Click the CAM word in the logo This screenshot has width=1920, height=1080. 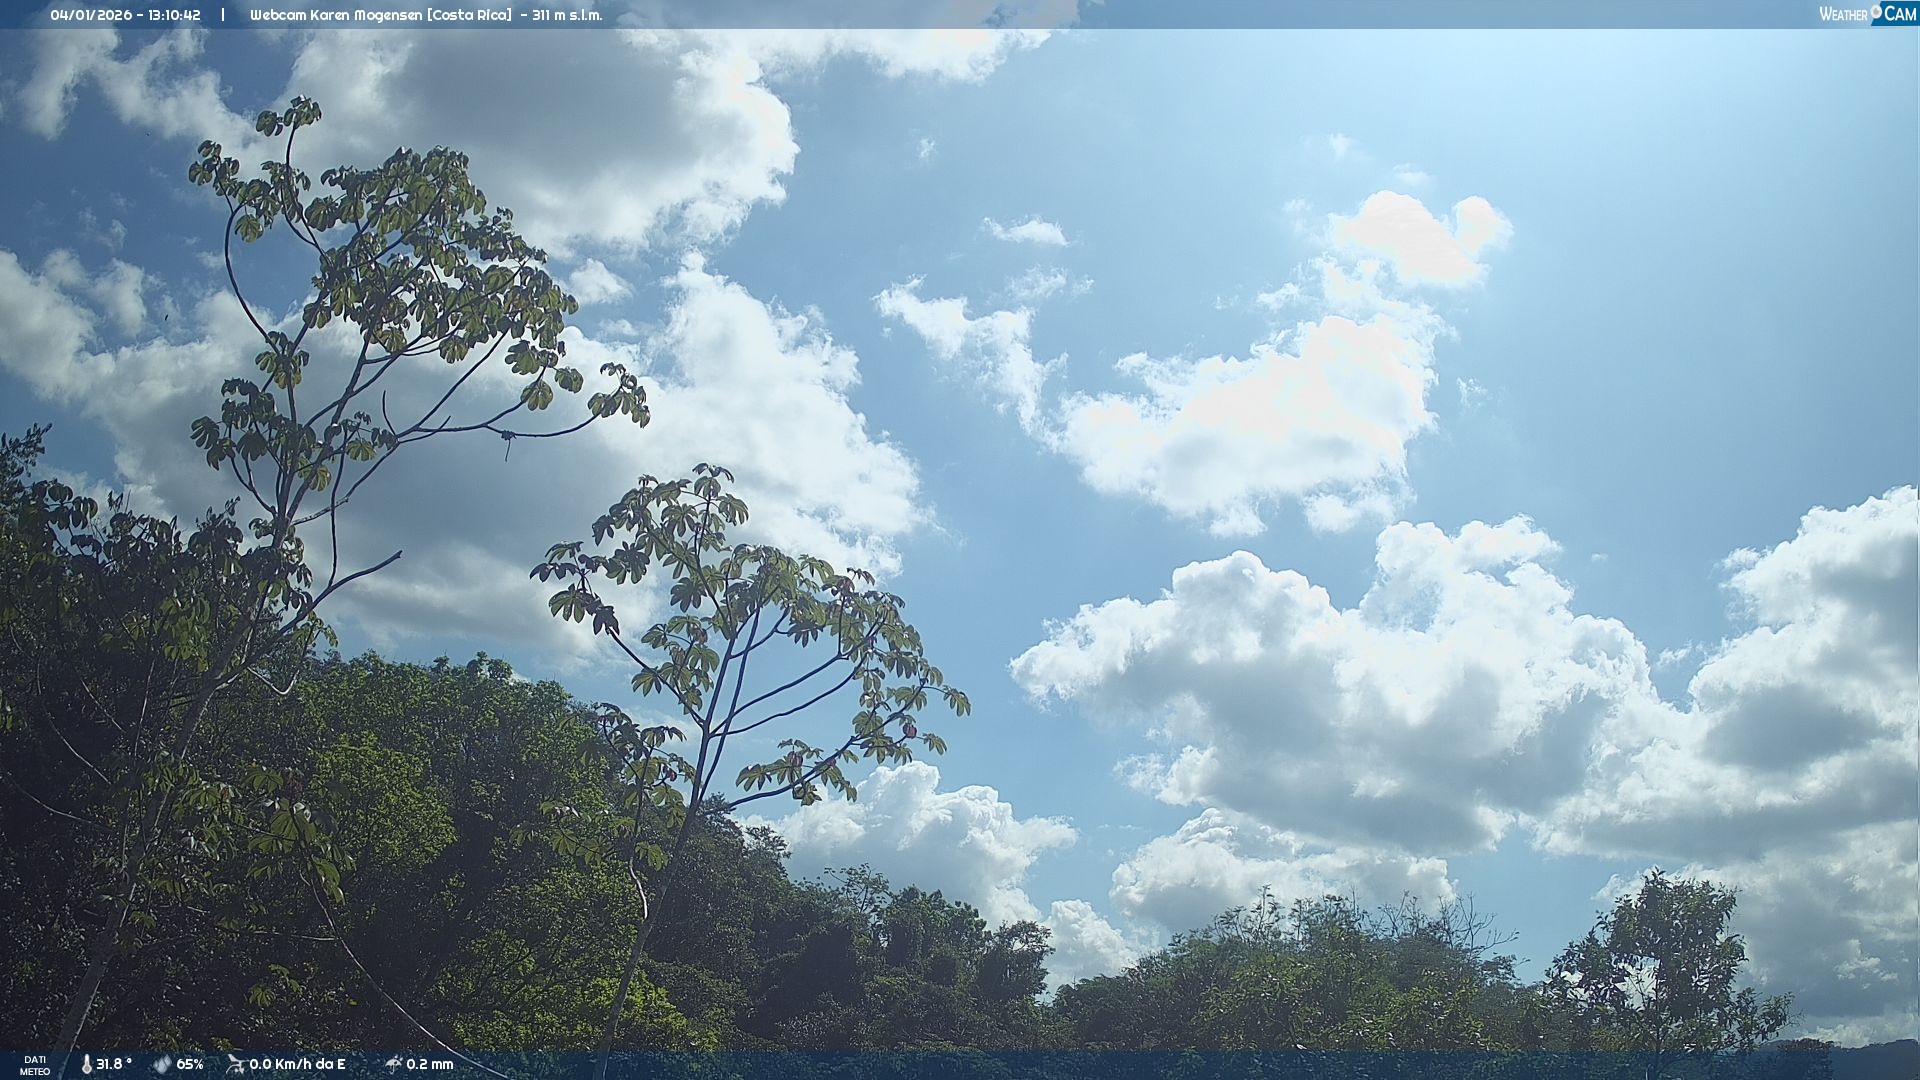pos(1900,14)
